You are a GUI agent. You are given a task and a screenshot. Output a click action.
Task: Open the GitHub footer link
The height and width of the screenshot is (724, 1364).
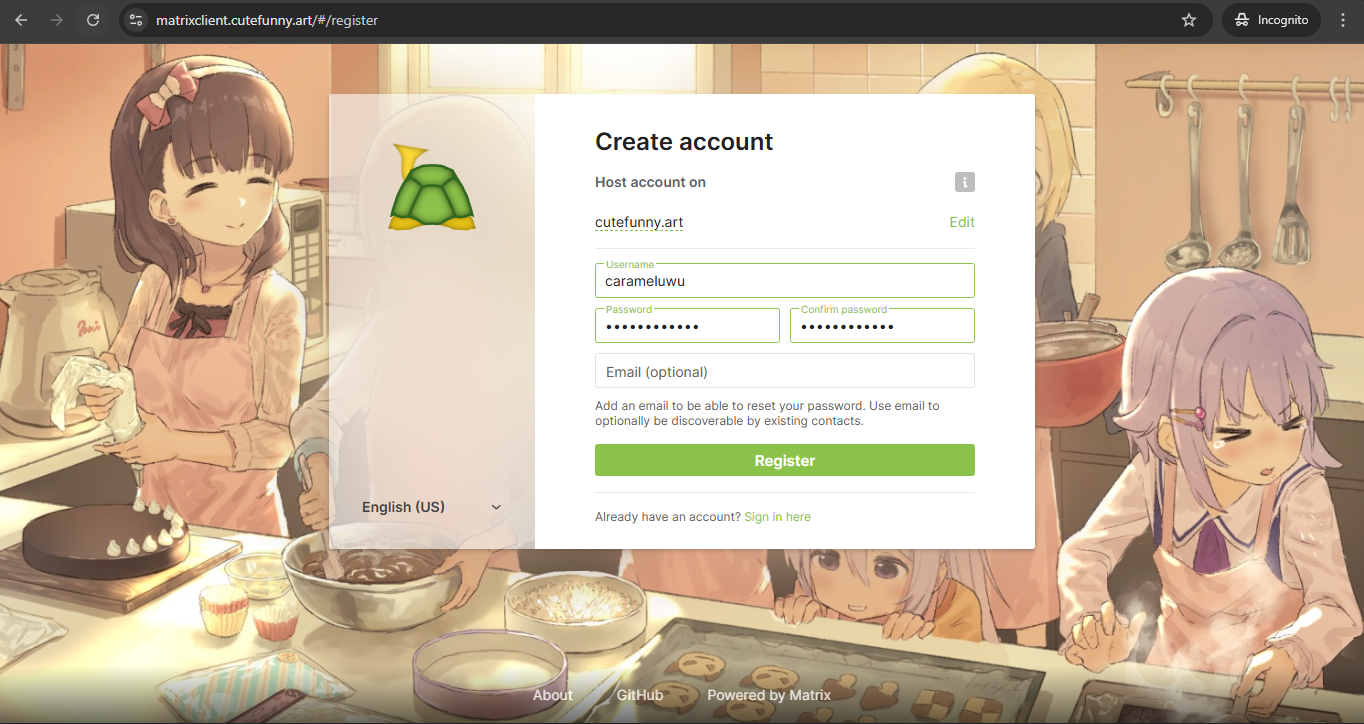tap(640, 695)
